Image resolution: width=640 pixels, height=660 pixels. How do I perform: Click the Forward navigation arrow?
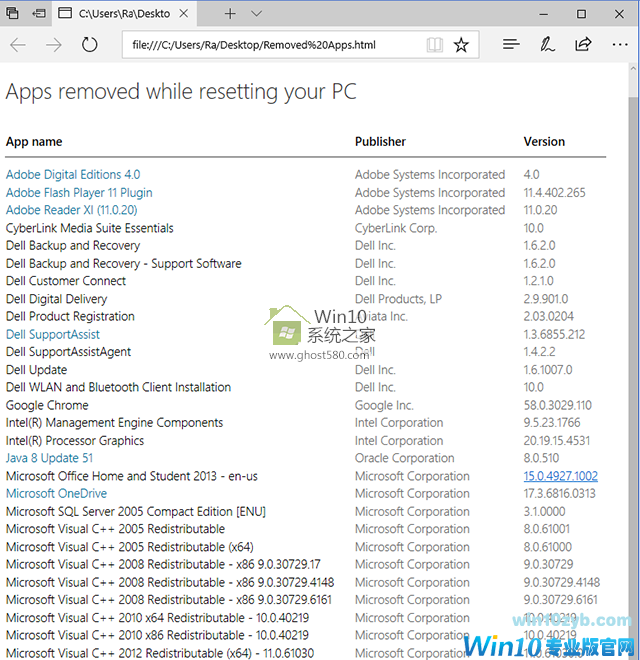(x=53, y=45)
